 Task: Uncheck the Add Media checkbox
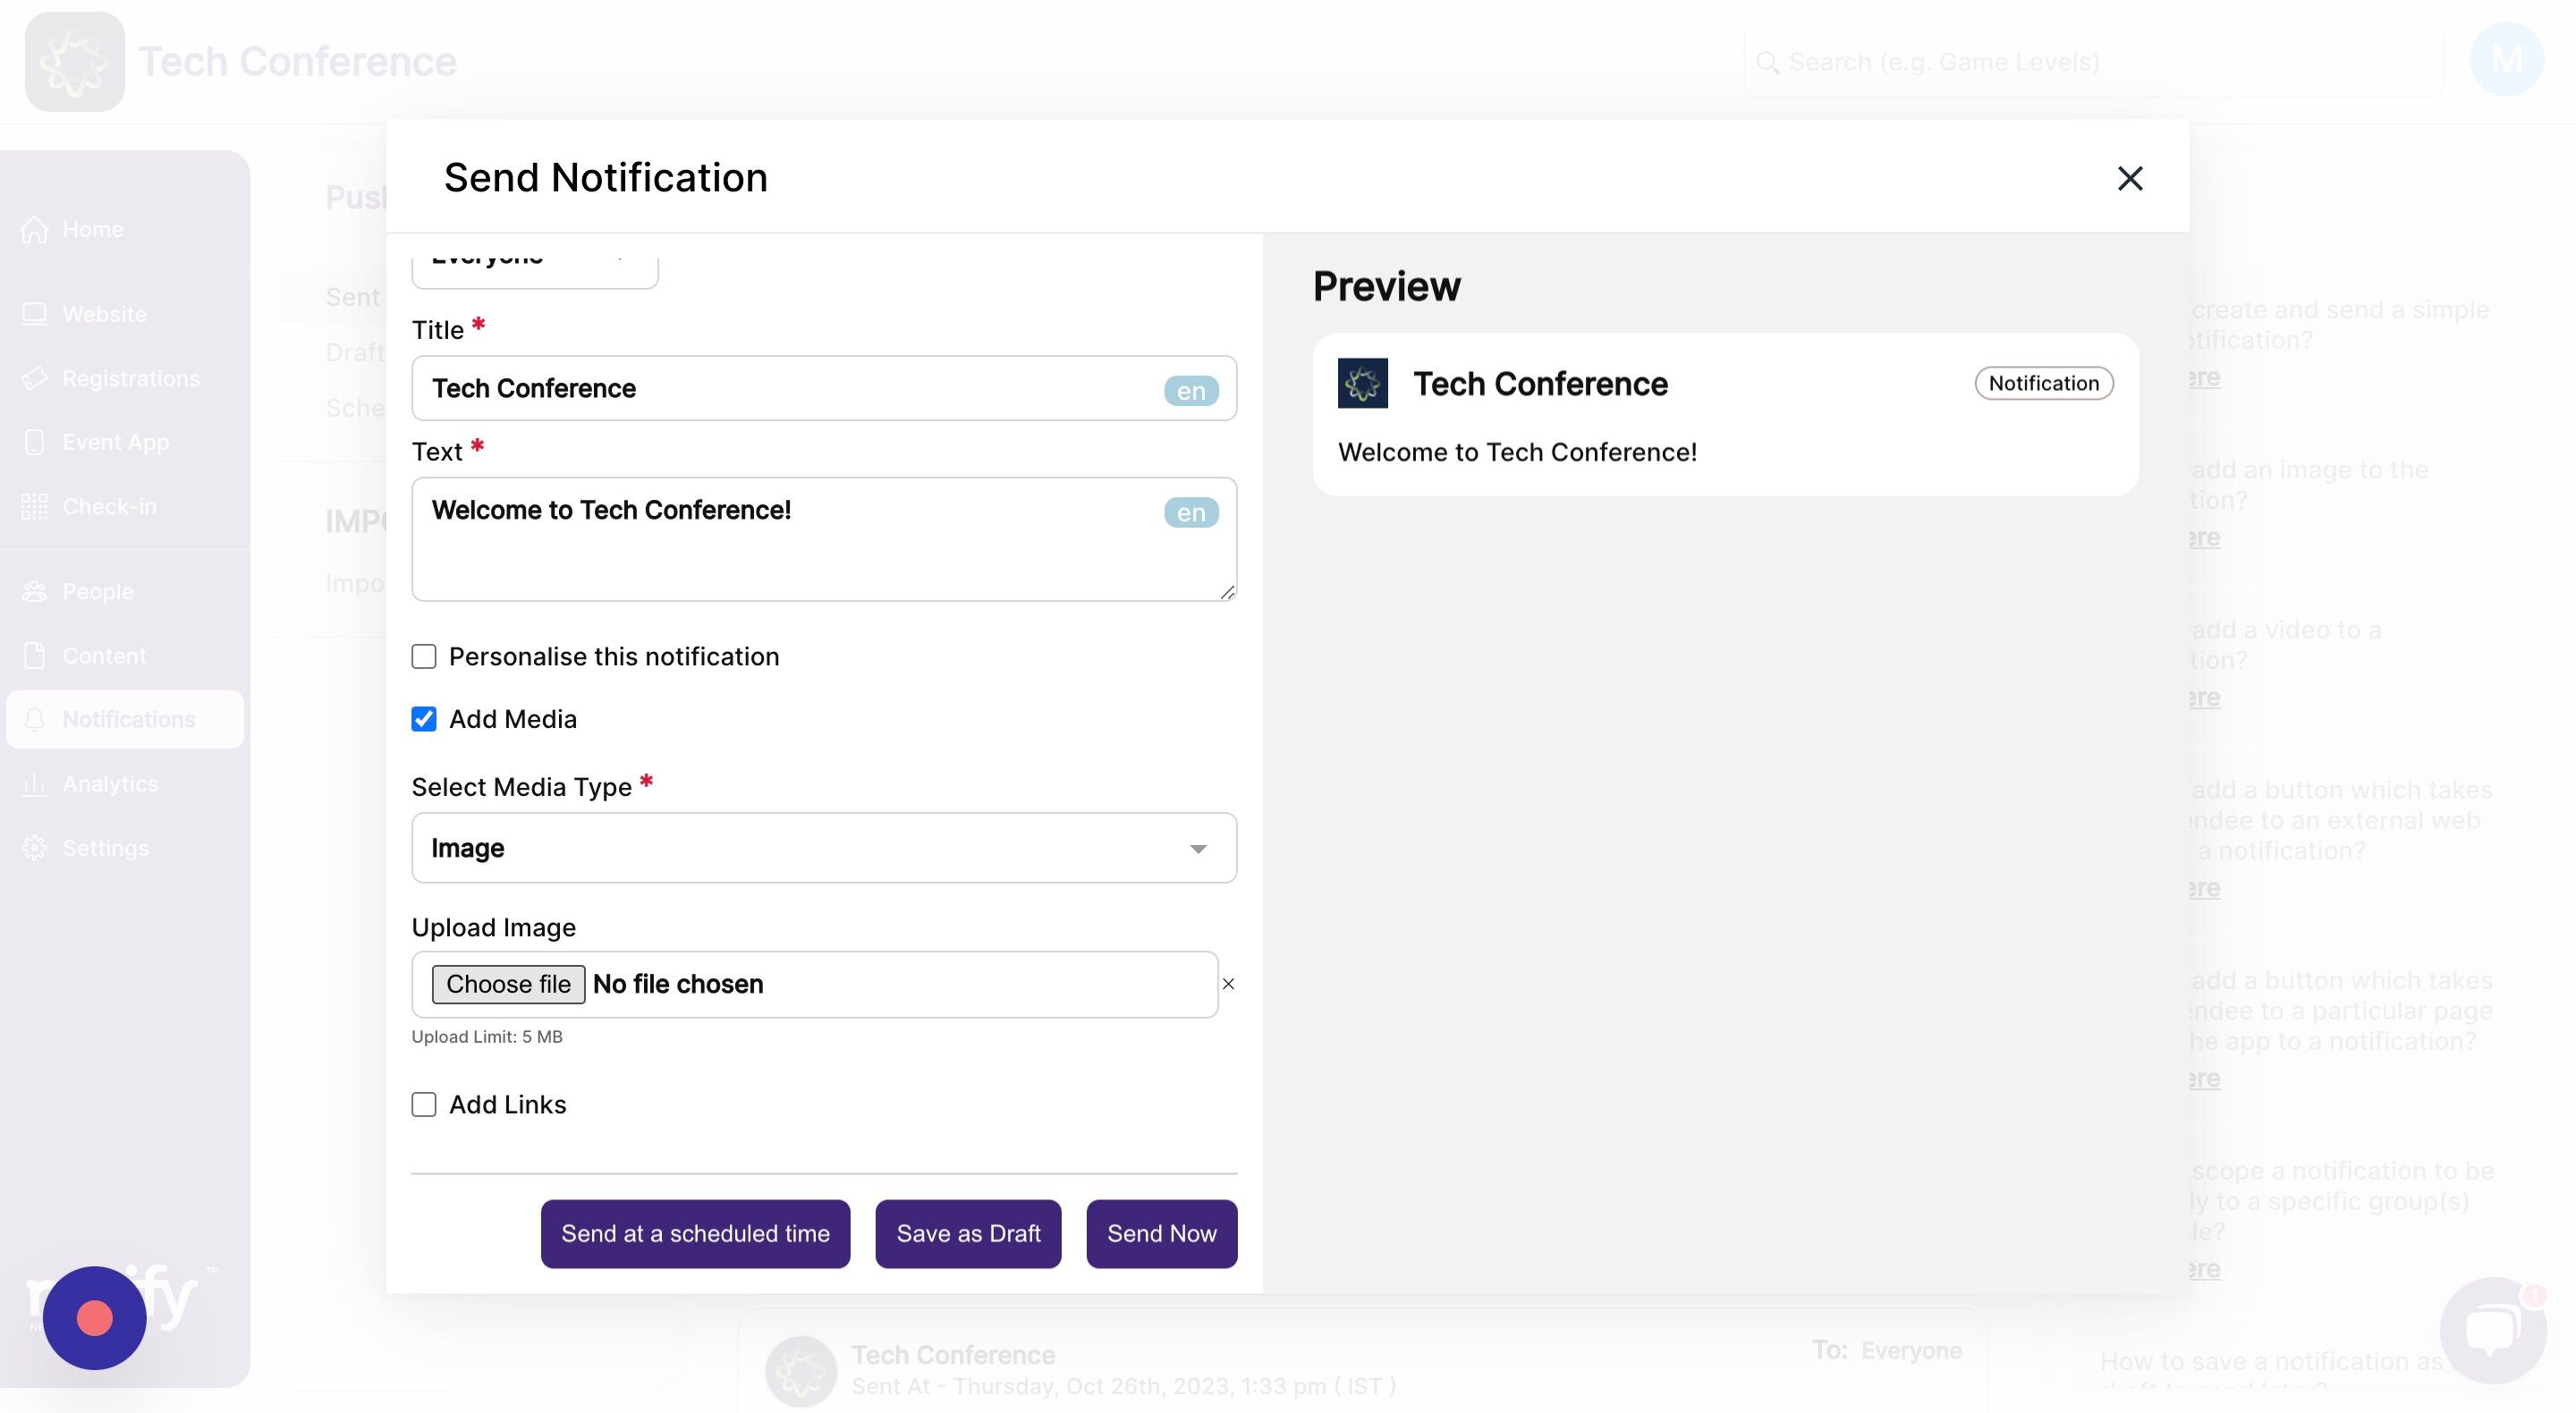tap(424, 719)
